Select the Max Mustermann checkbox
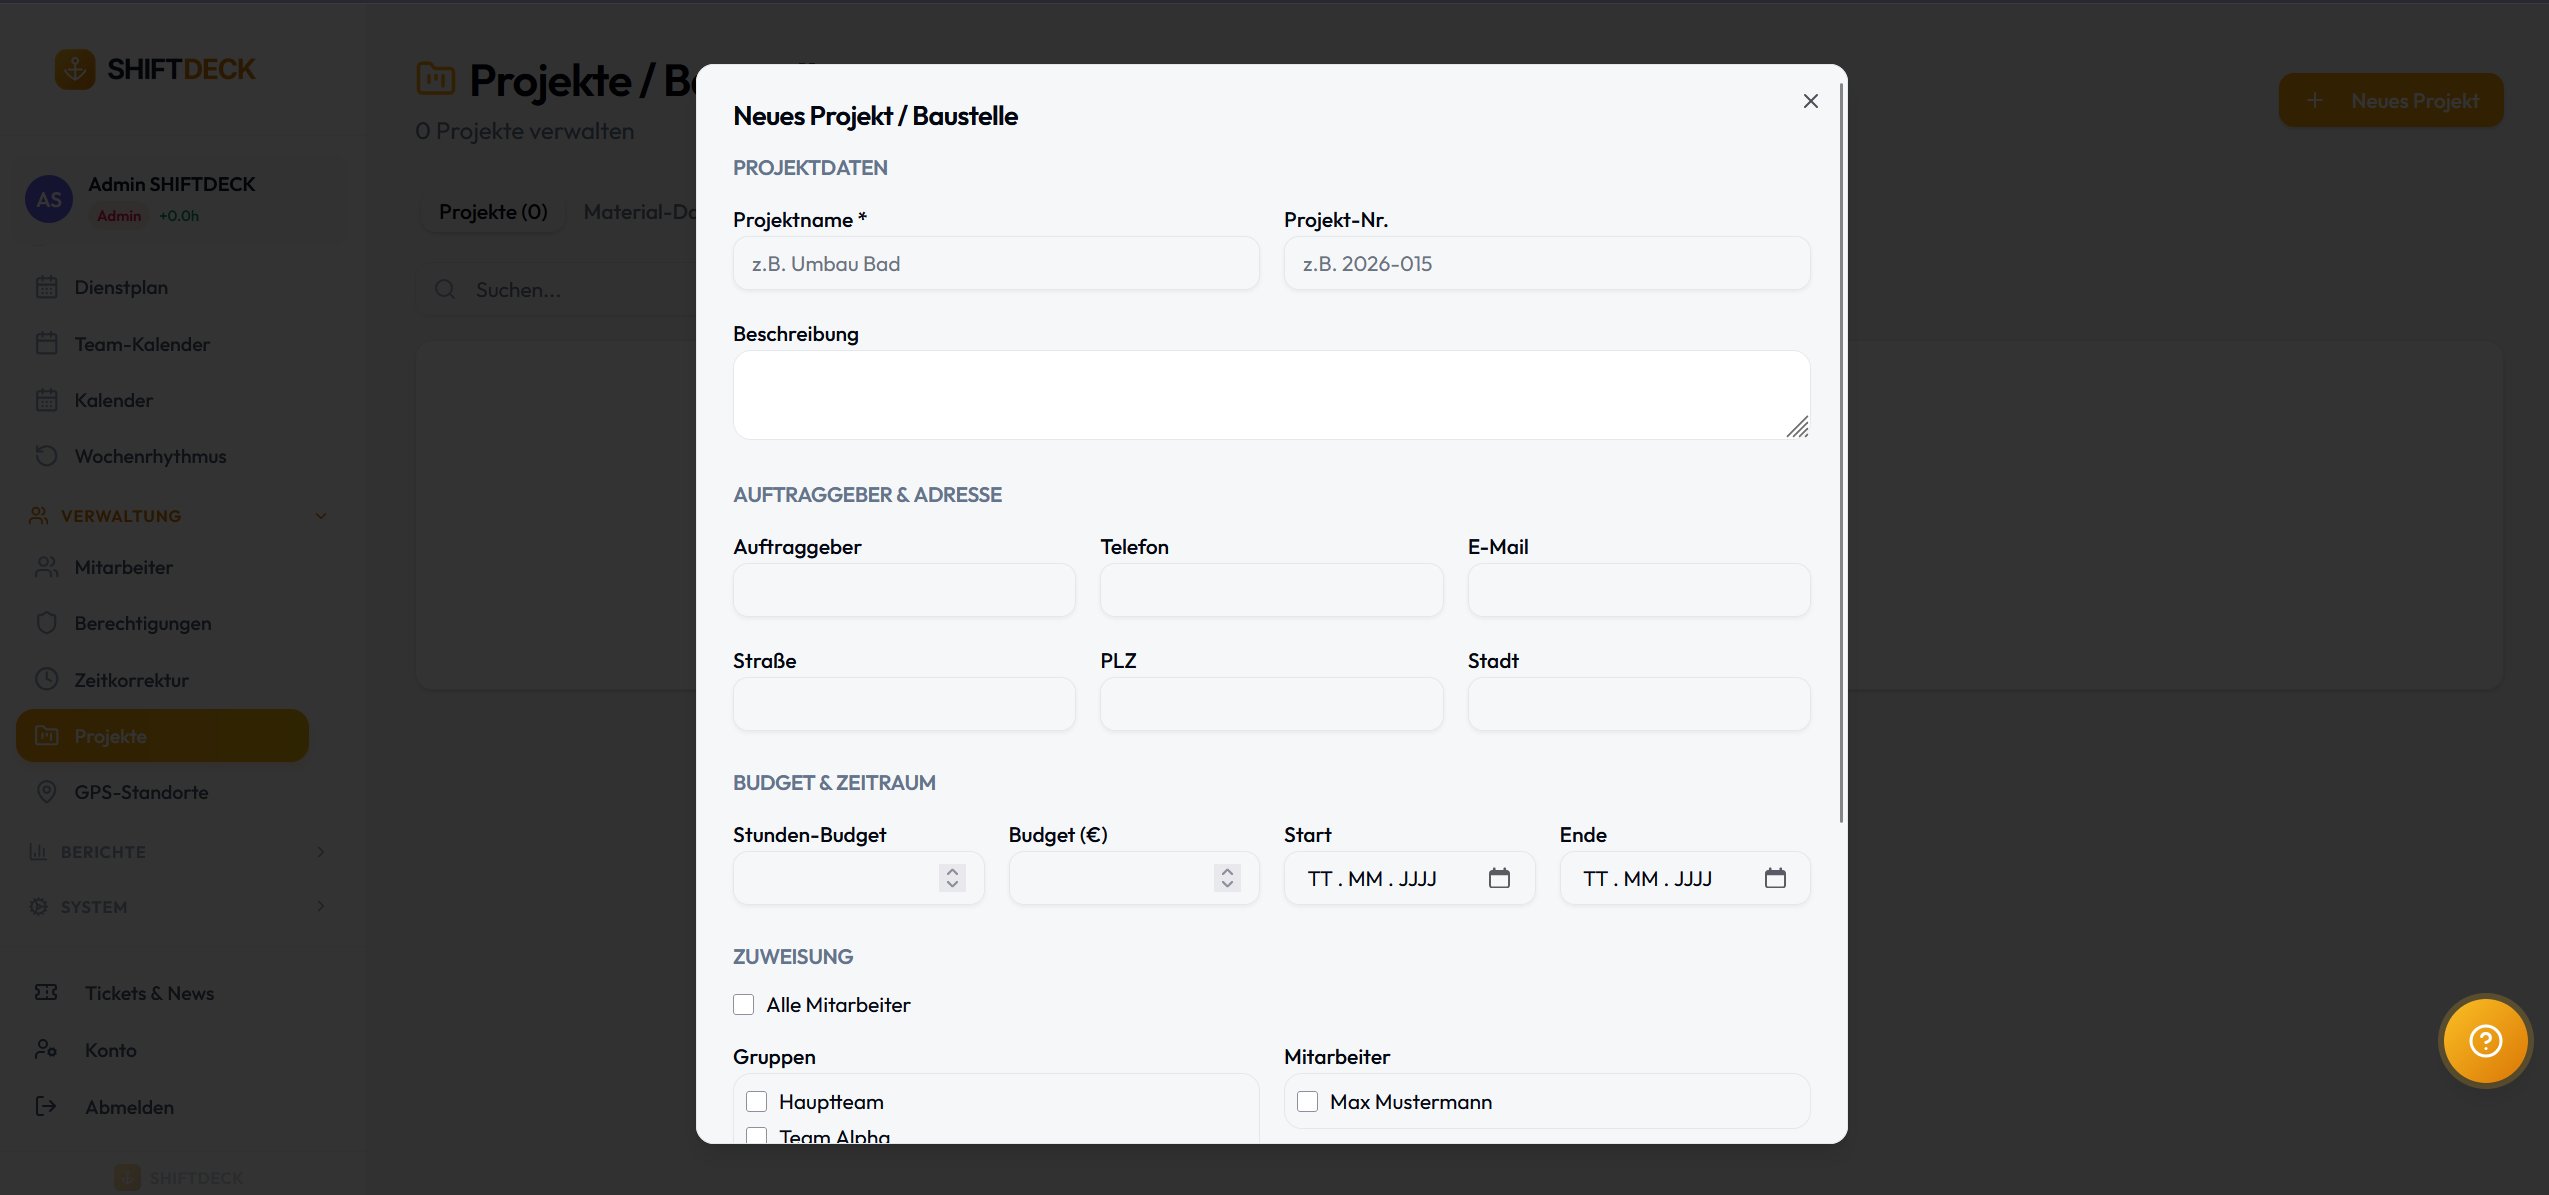Image resolution: width=2549 pixels, height=1195 pixels. [x=1307, y=1102]
